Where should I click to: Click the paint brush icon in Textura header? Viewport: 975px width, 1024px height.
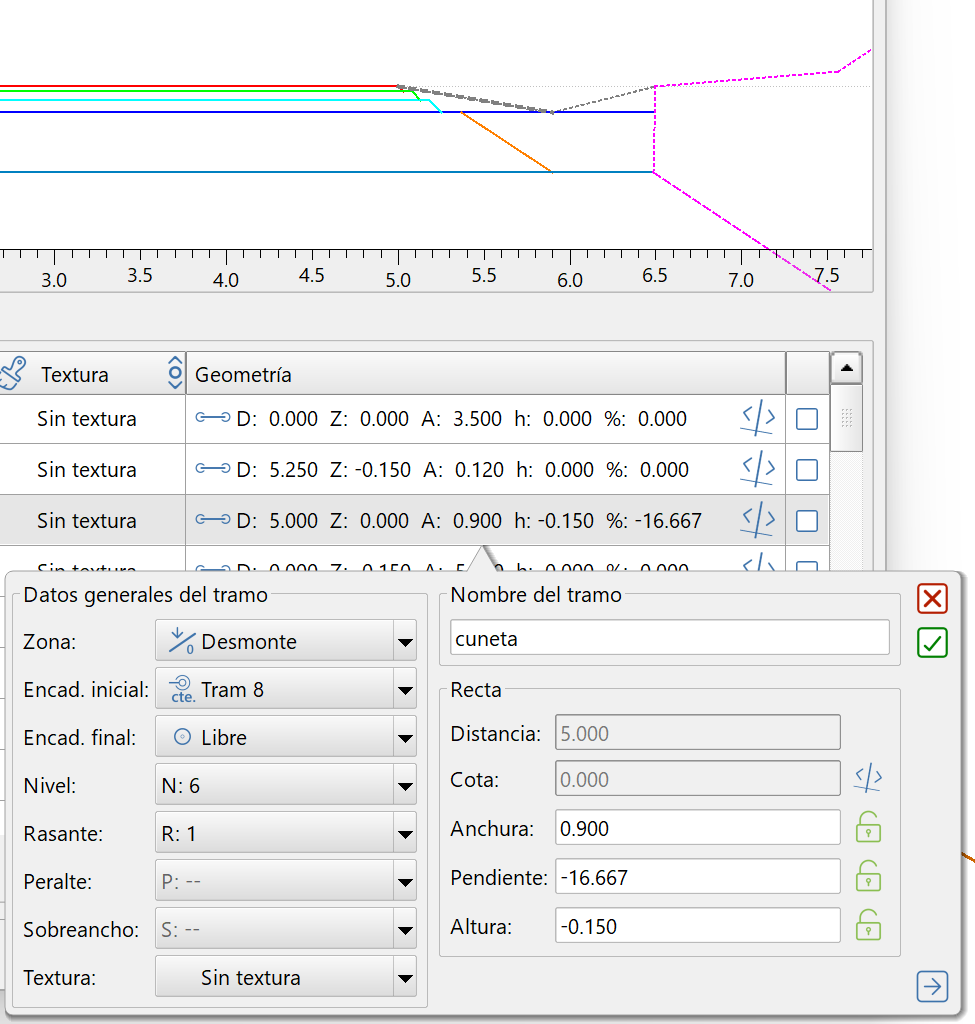(12, 374)
